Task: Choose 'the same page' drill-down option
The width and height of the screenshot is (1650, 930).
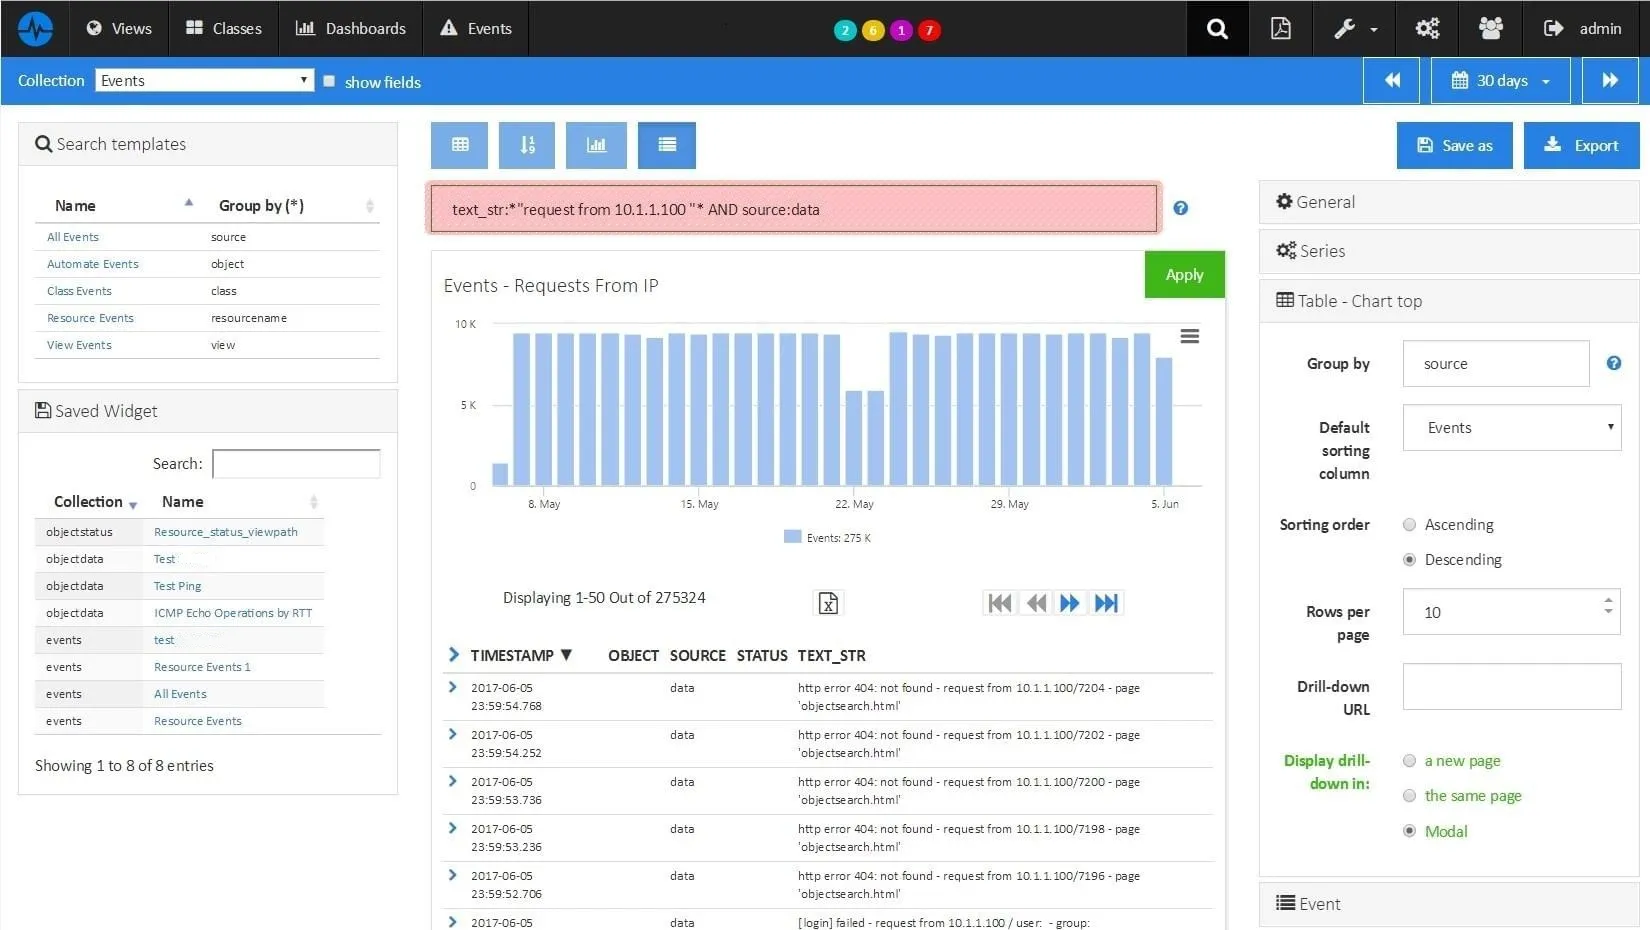Action: click(x=1409, y=796)
